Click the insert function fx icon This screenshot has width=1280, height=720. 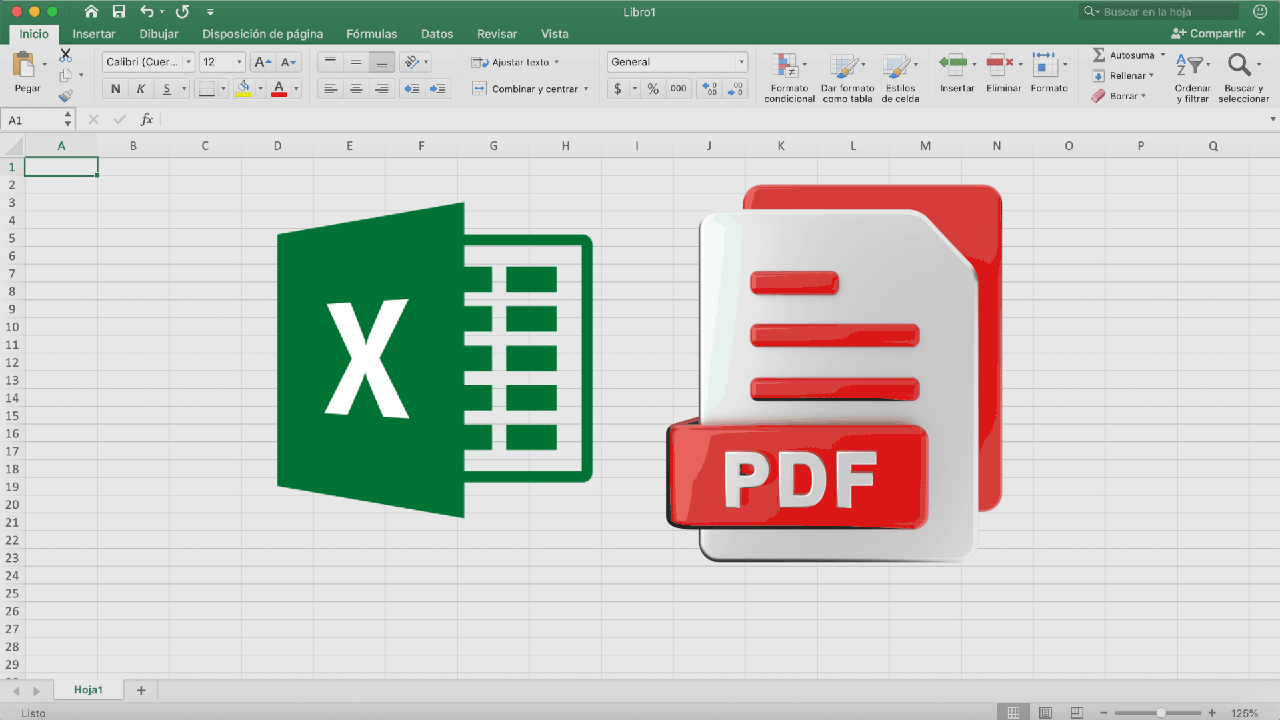pyautogui.click(x=146, y=119)
